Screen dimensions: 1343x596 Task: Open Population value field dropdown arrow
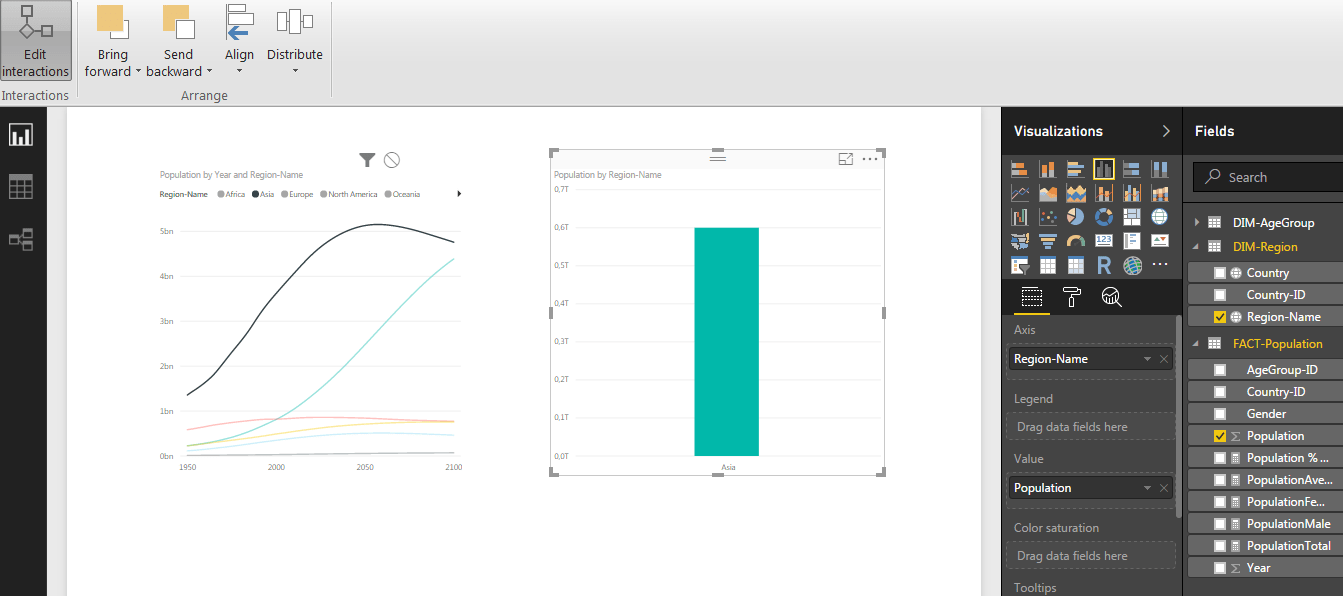pos(1147,488)
